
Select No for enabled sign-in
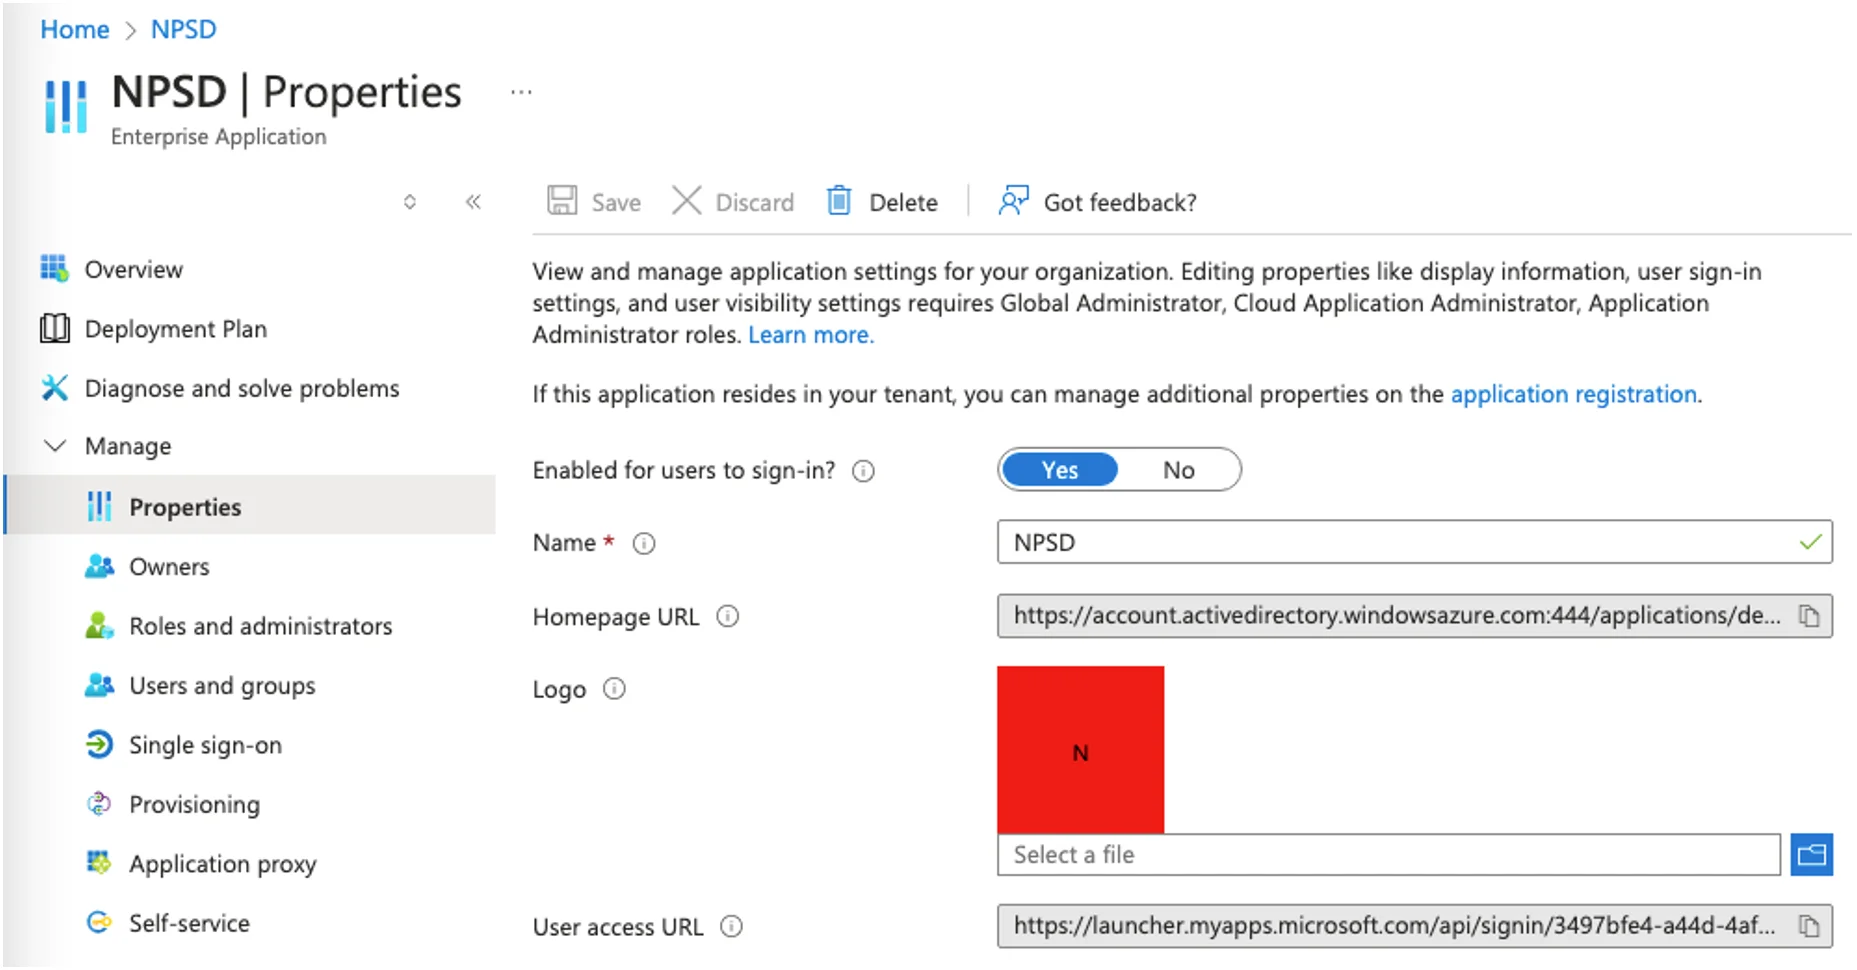coord(1178,470)
